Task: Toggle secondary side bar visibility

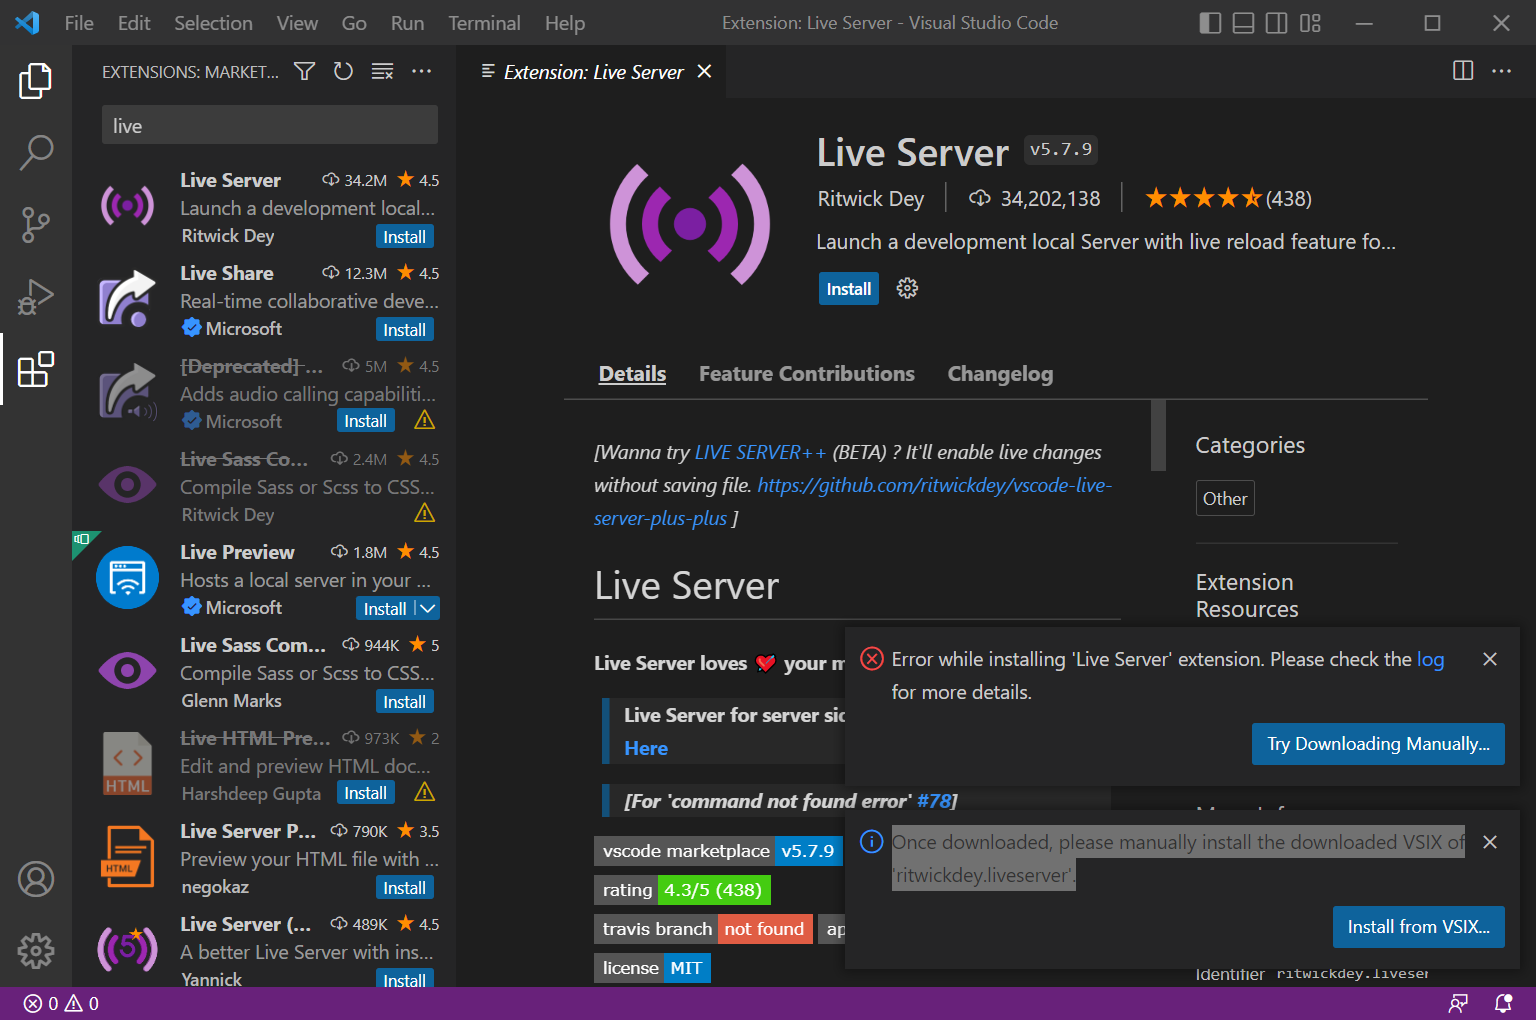Action: 1276,23
